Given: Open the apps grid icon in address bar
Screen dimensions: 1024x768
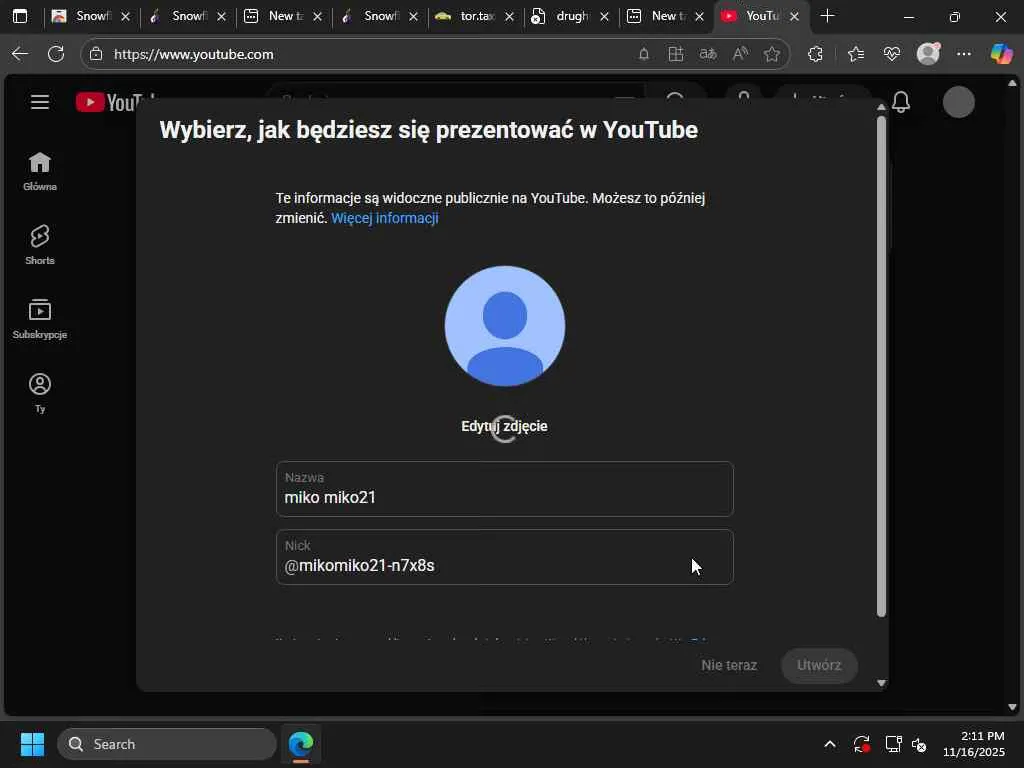Looking at the screenshot, I should 676,54.
